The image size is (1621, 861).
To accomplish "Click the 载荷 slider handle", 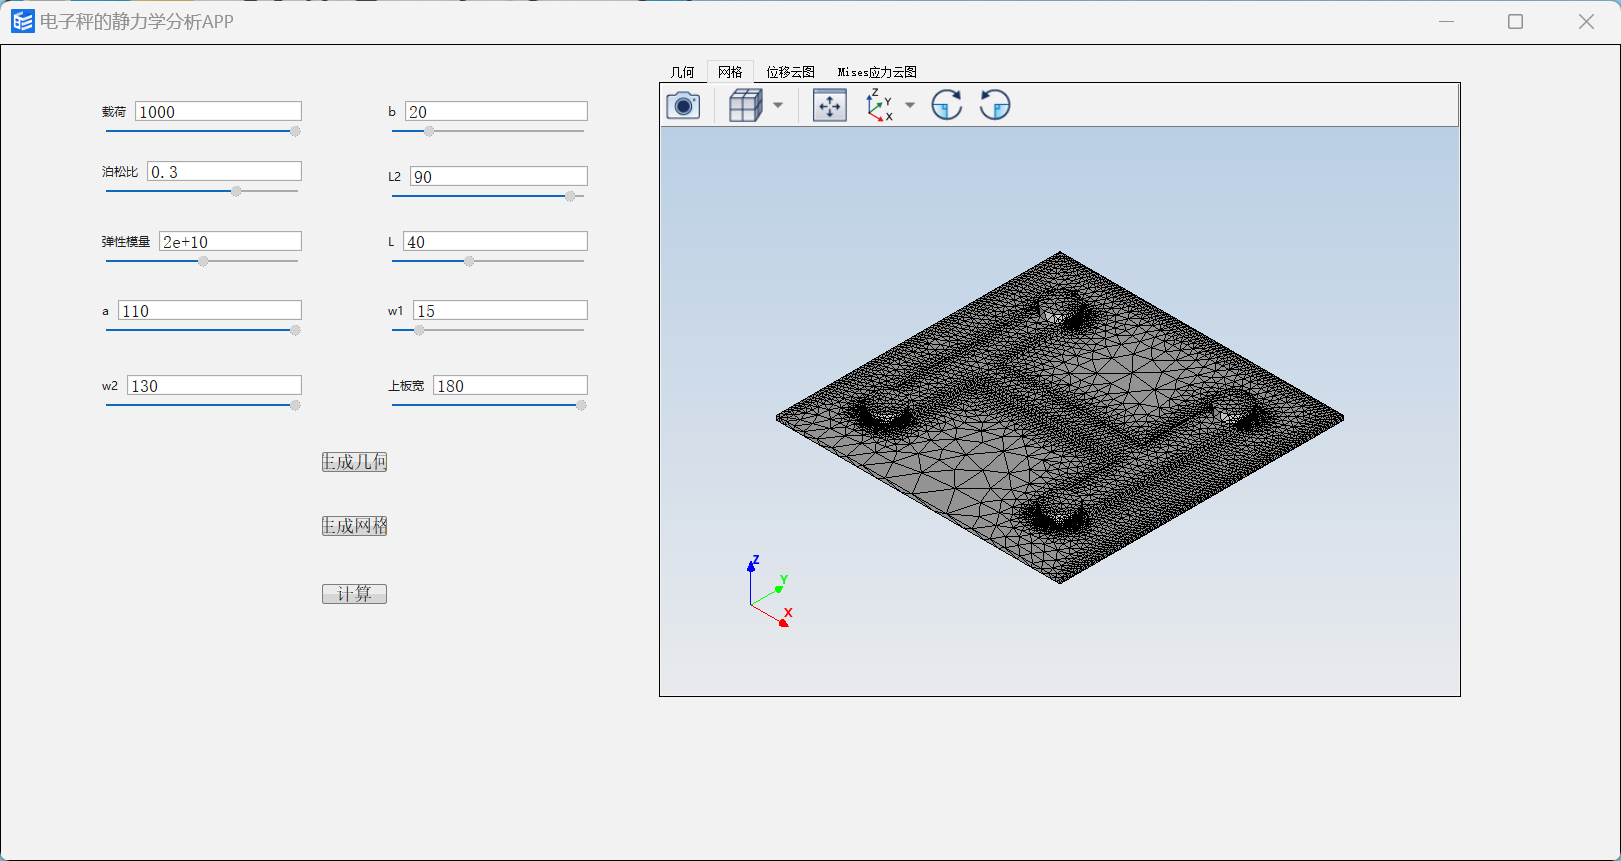I will point(295,131).
